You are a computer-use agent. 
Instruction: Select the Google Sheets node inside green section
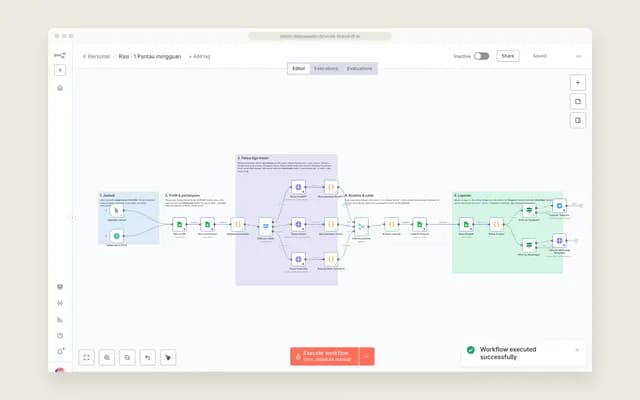pyautogui.click(x=466, y=224)
